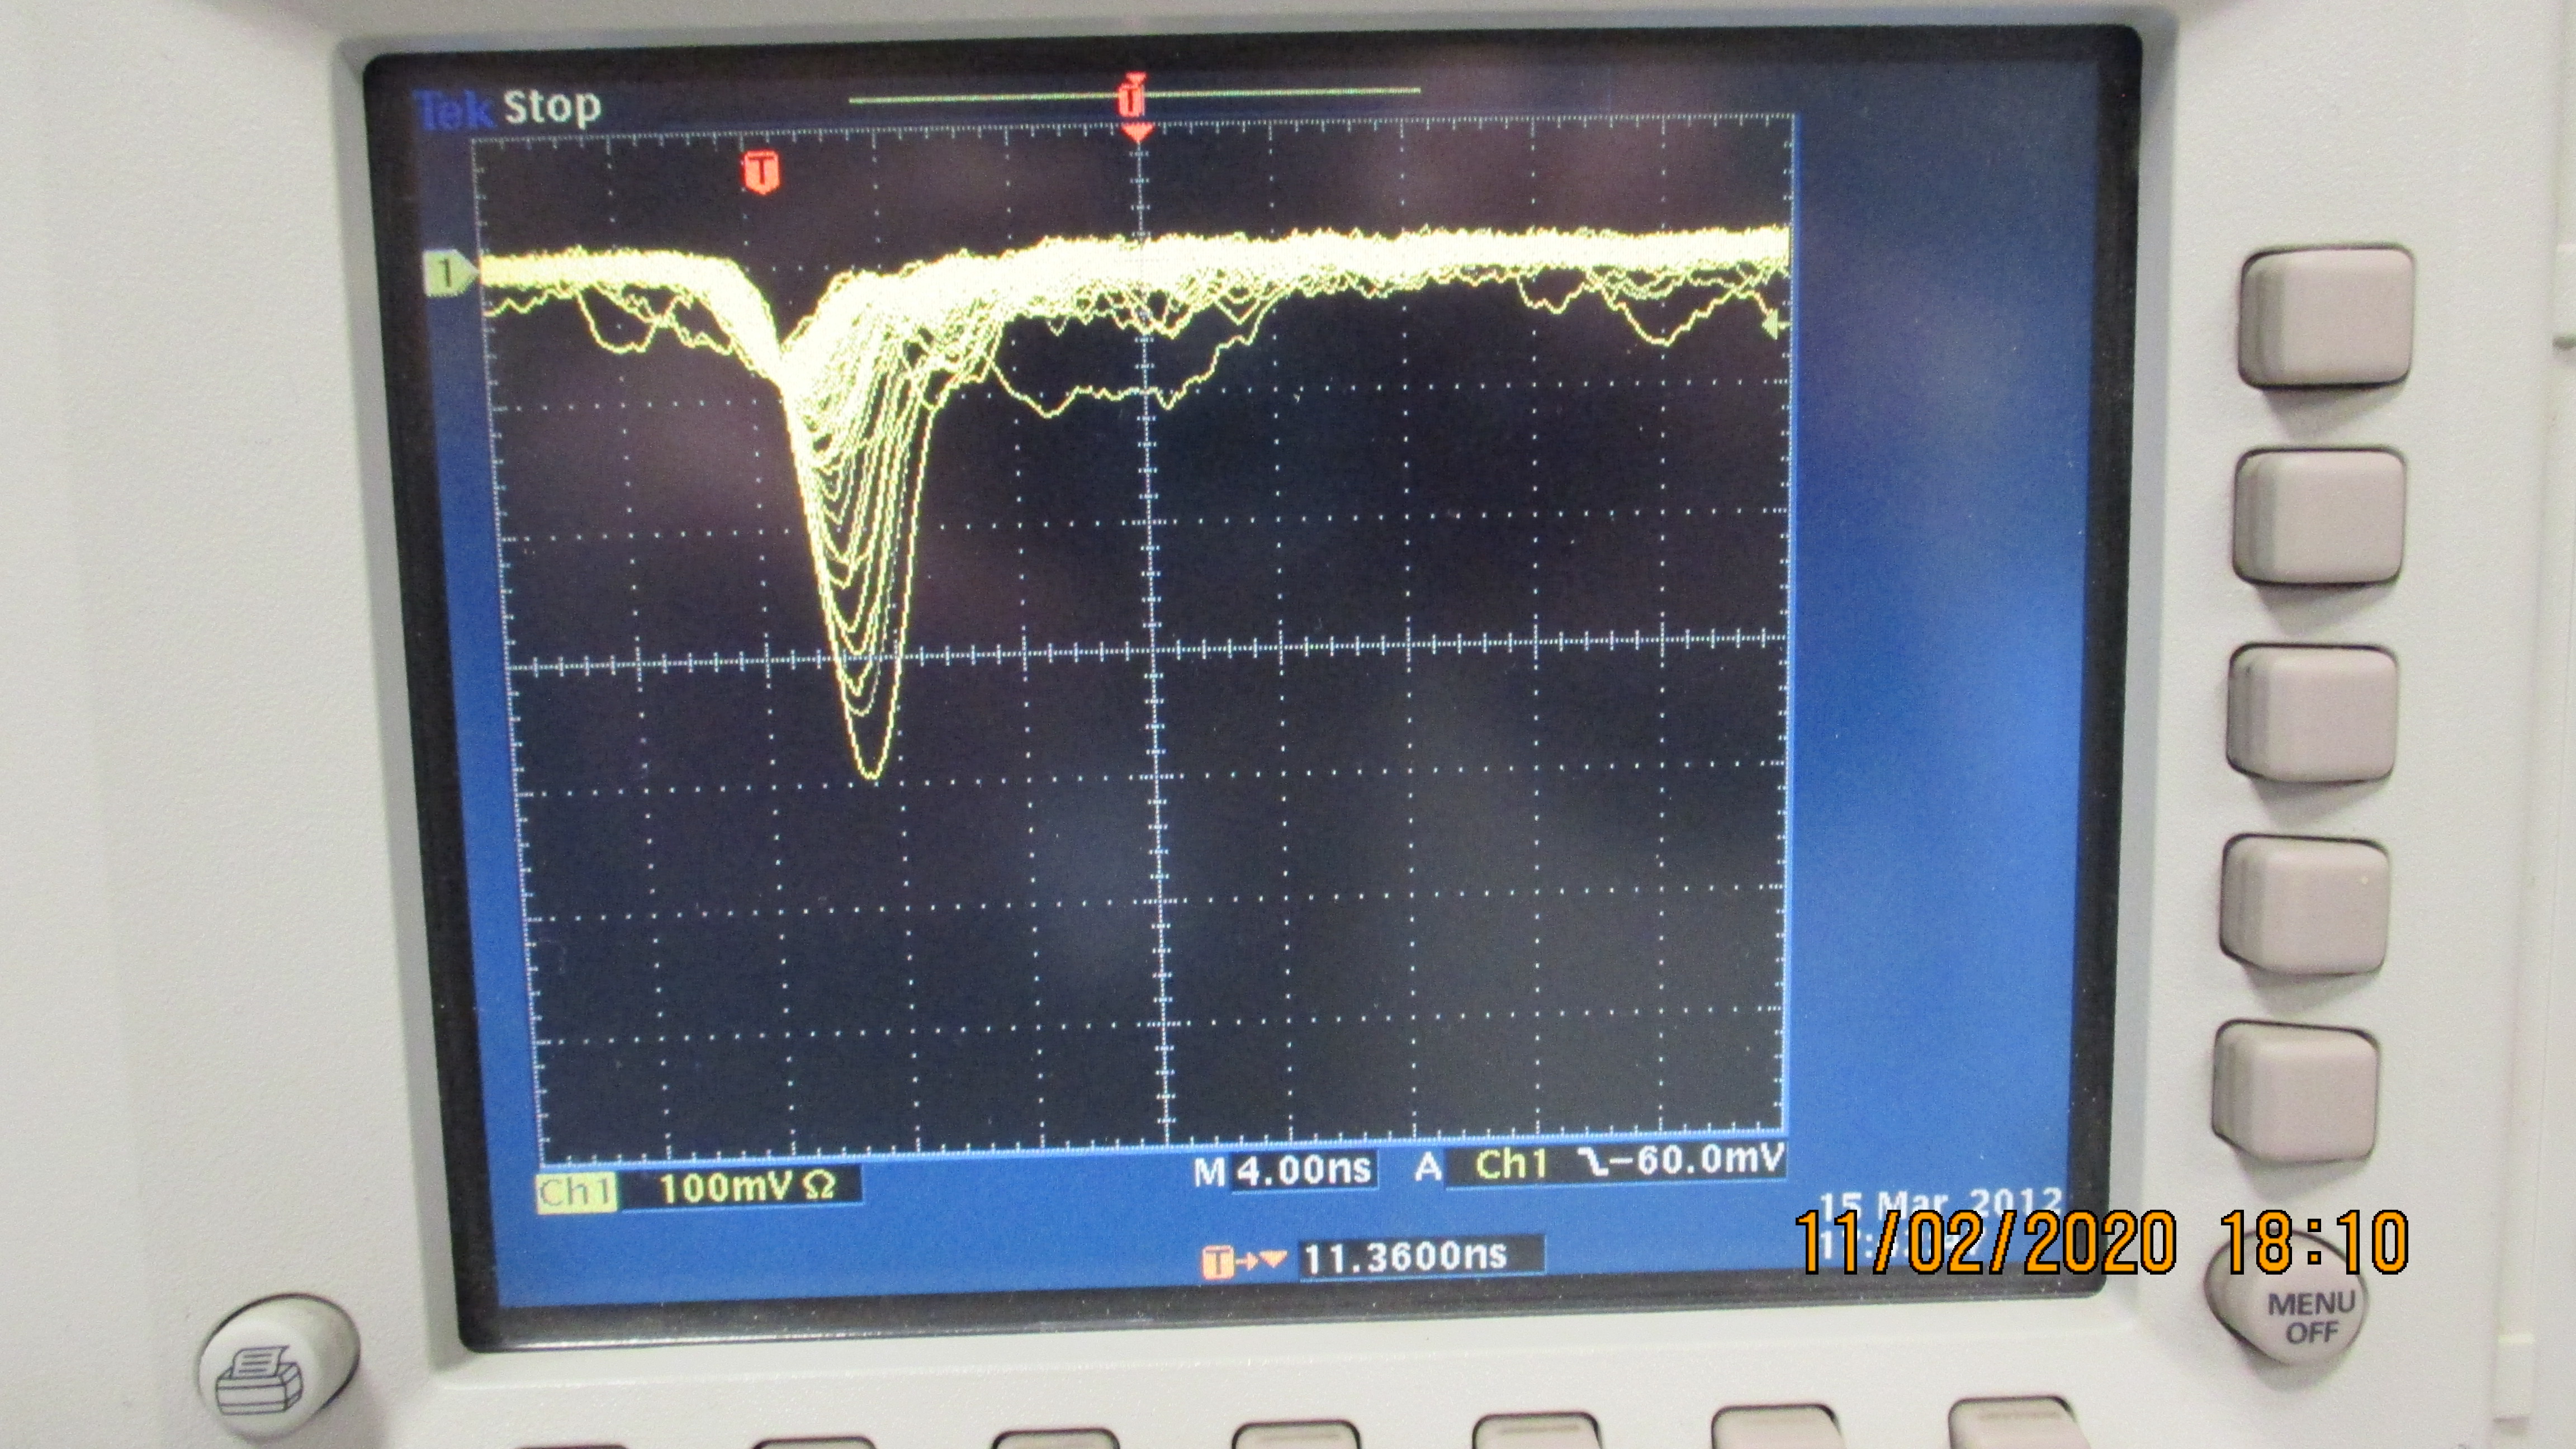The width and height of the screenshot is (2576, 1449).
Task: Click the trigger level arrow on the right edge
Action: 1773,325
